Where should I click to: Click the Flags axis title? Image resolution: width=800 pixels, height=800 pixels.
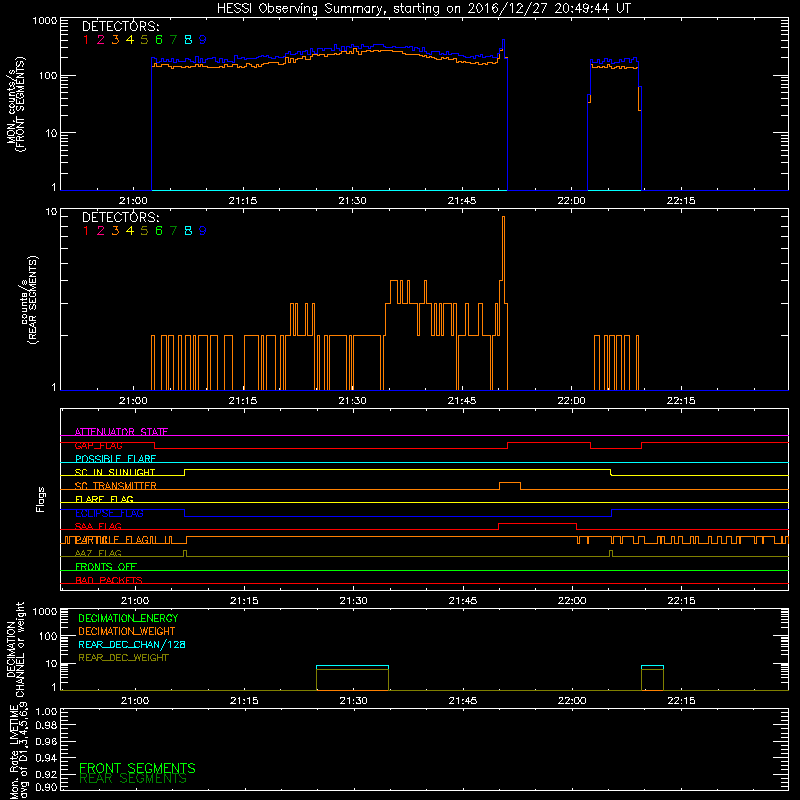(x=41, y=499)
